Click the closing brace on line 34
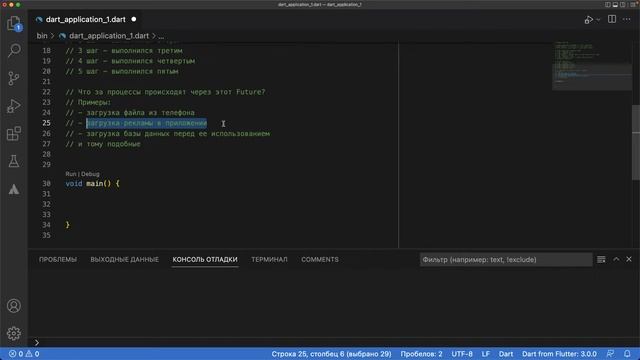This screenshot has width=640, height=360. point(68,225)
